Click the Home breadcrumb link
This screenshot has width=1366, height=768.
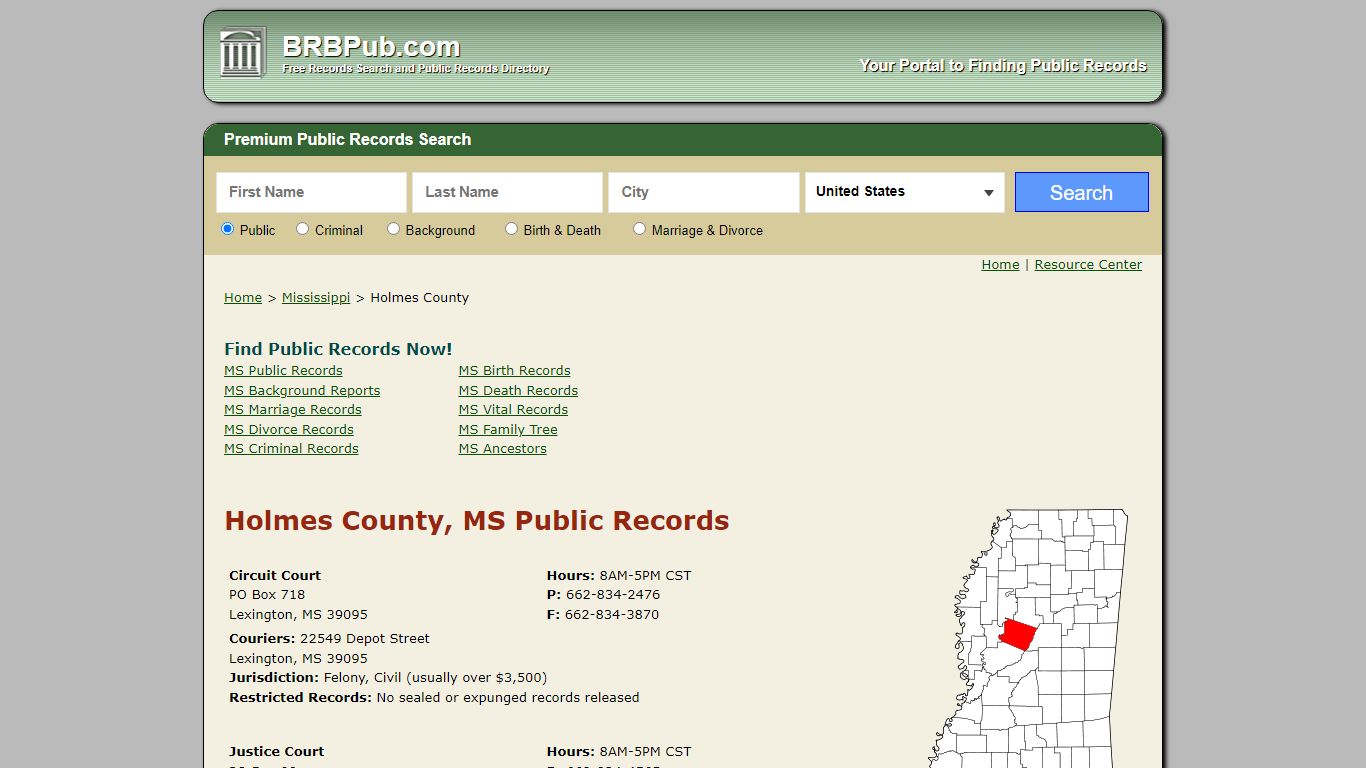243,298
